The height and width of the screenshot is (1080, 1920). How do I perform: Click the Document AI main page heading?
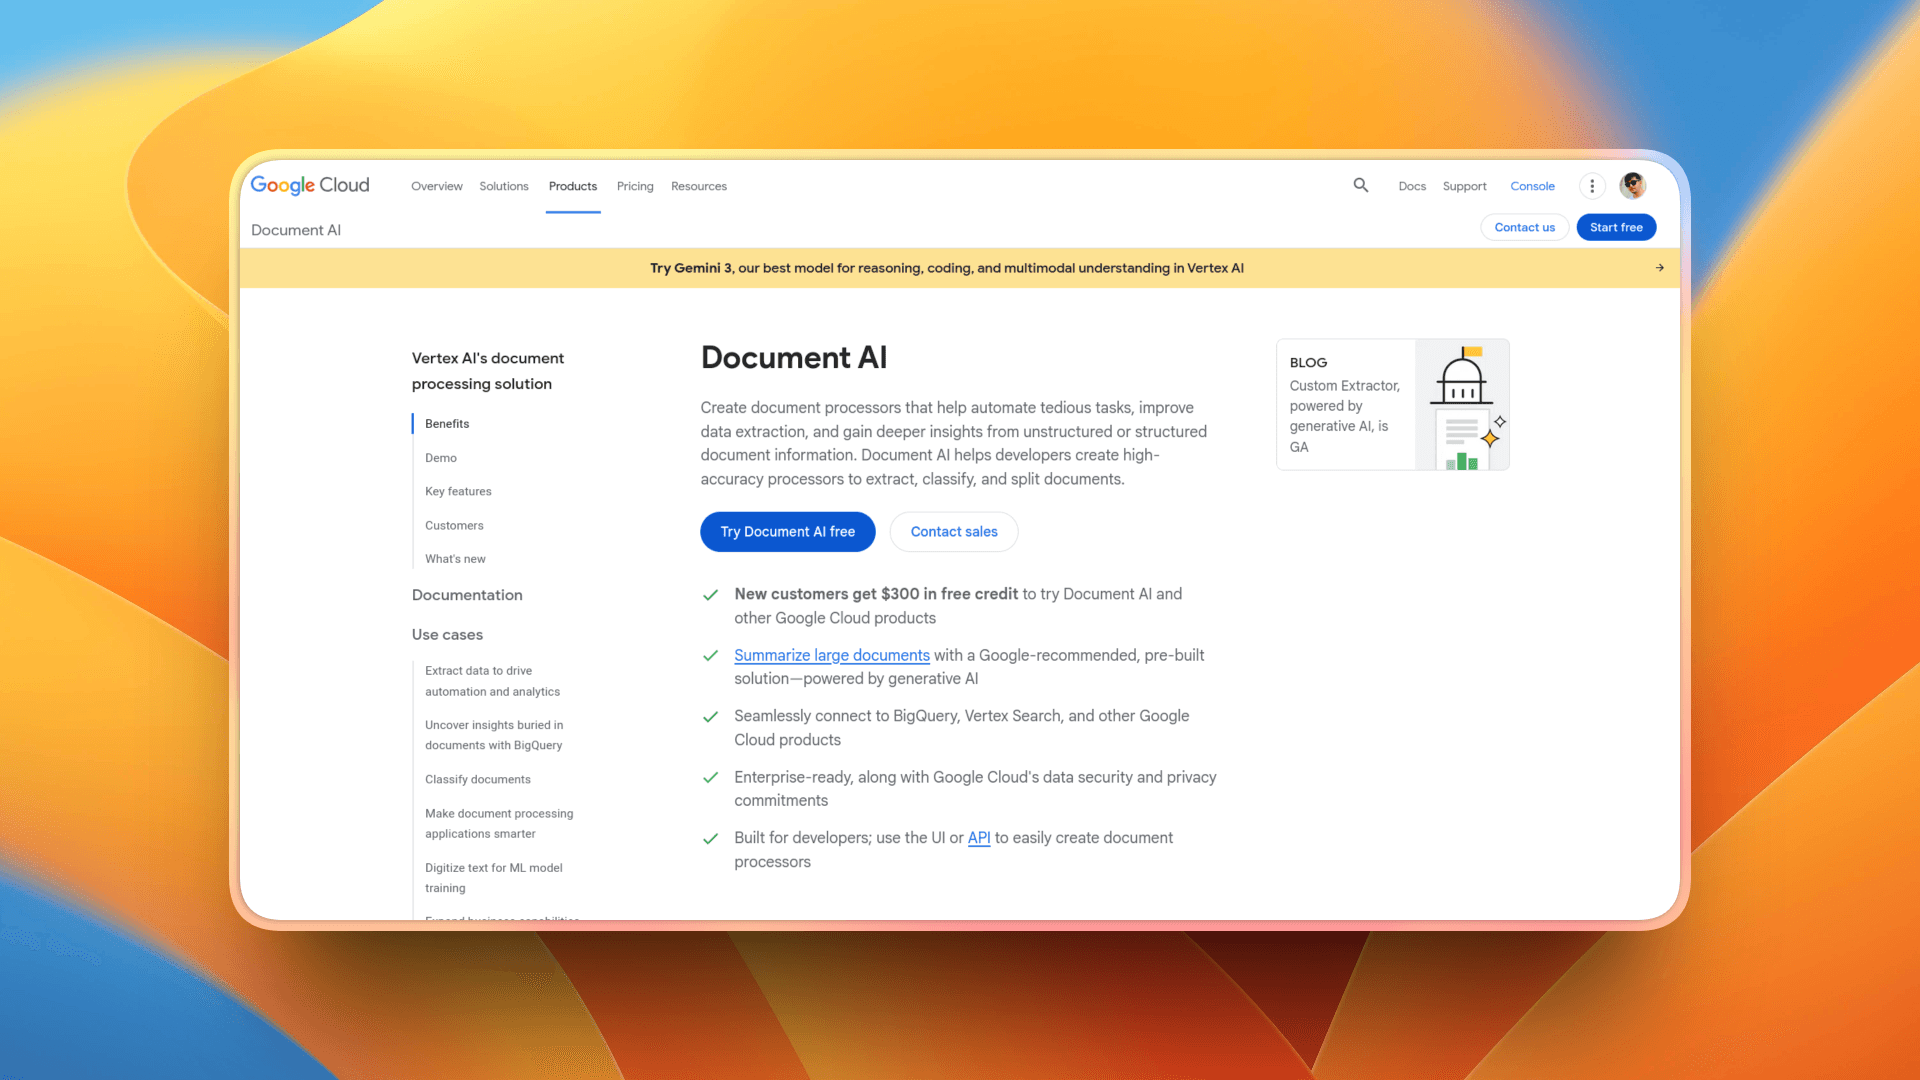click(794, 358)
